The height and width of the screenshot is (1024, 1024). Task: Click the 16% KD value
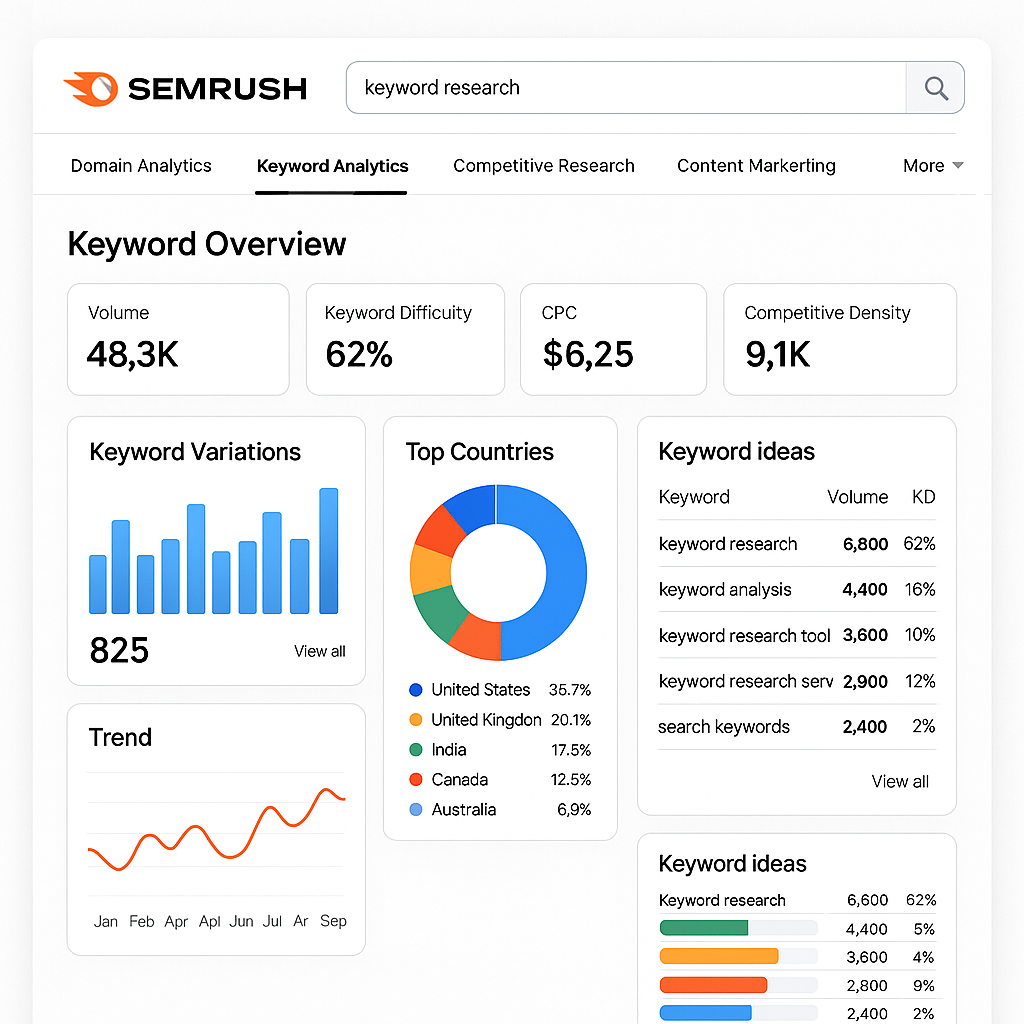pos(920,590)
